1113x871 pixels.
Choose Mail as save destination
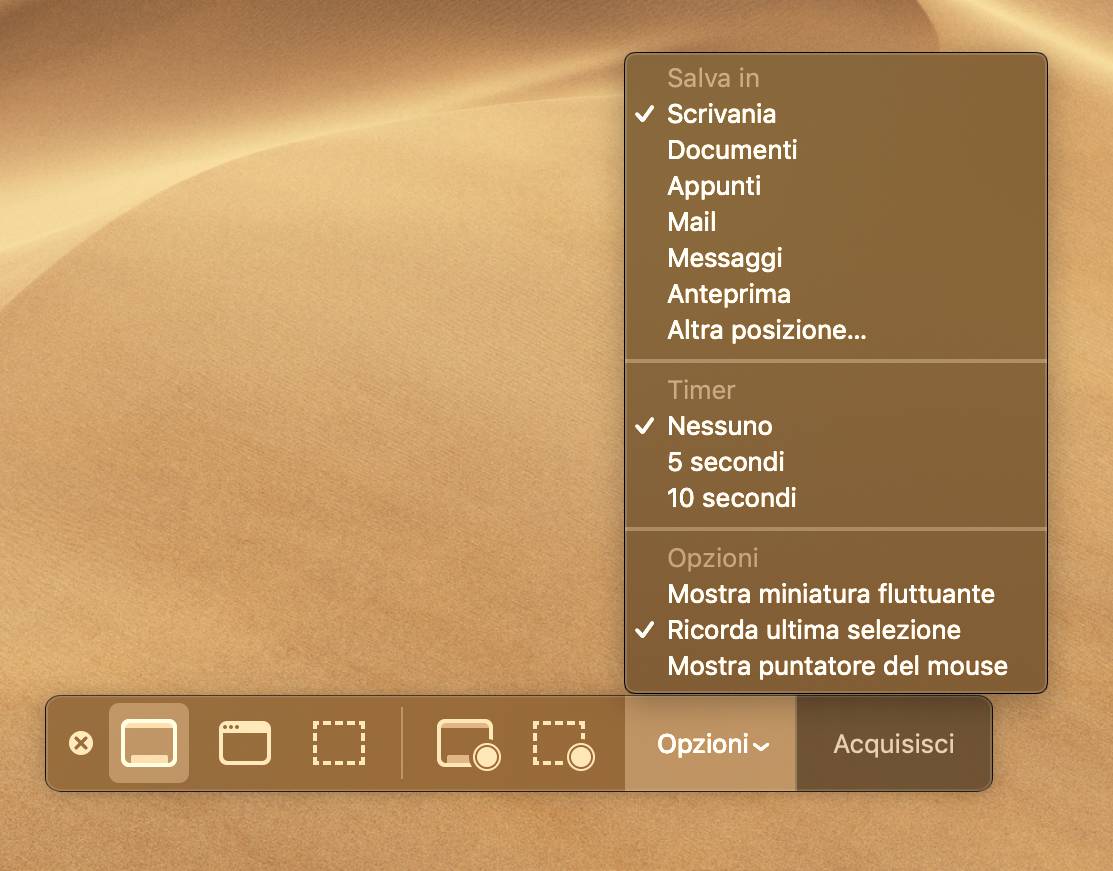(x=835, y=222)
